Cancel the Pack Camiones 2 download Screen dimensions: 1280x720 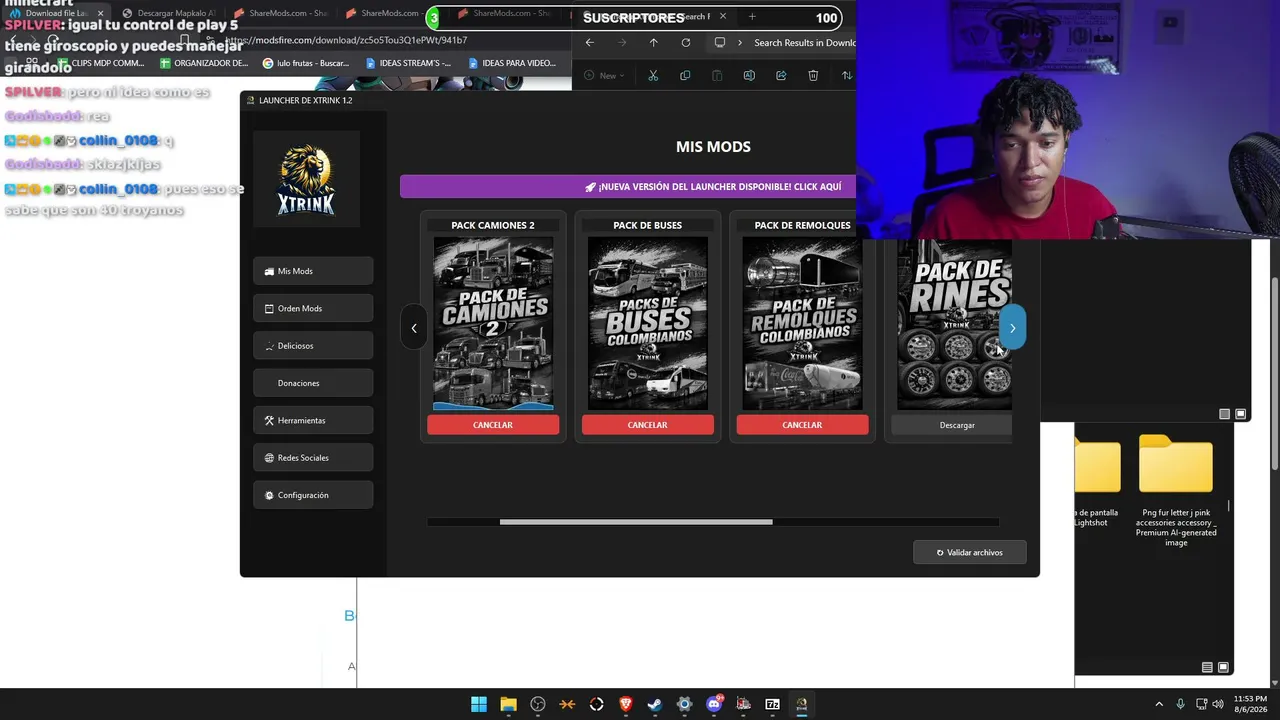pyautogui.click(x=493, y=425)
